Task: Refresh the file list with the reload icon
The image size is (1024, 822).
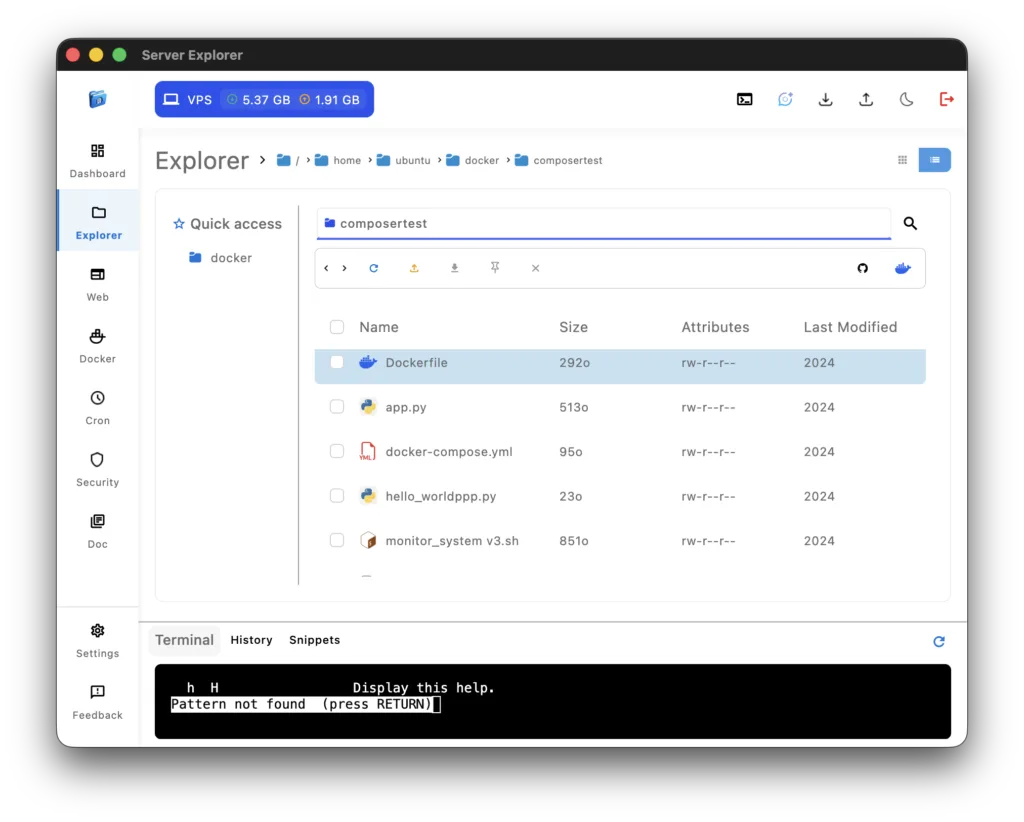Action: [374, 268]
